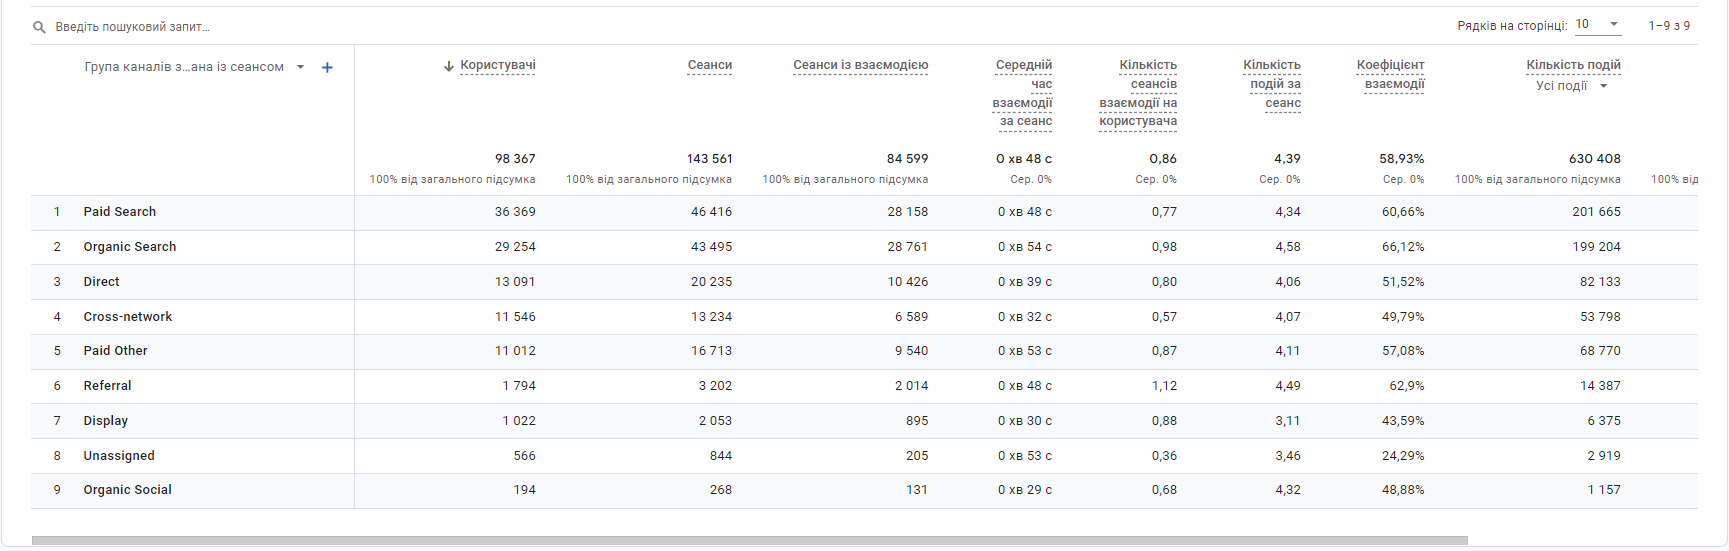Click Cross-network engagement rate 49,79%
Image resolution: width=1729 pixels, height=551 pixels.
coord(1403,317)
